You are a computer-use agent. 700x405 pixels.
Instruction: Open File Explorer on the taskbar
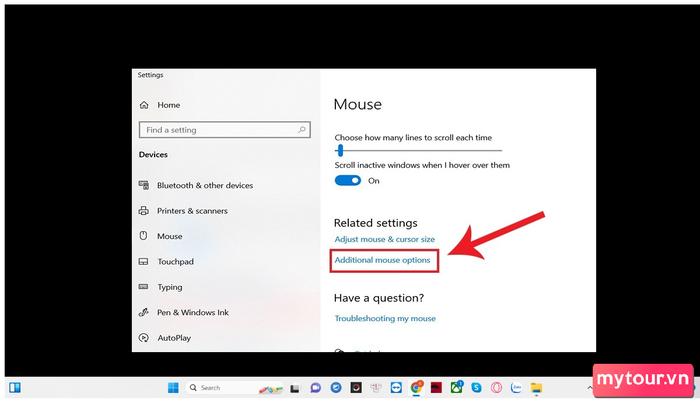(x=537, y=388)
